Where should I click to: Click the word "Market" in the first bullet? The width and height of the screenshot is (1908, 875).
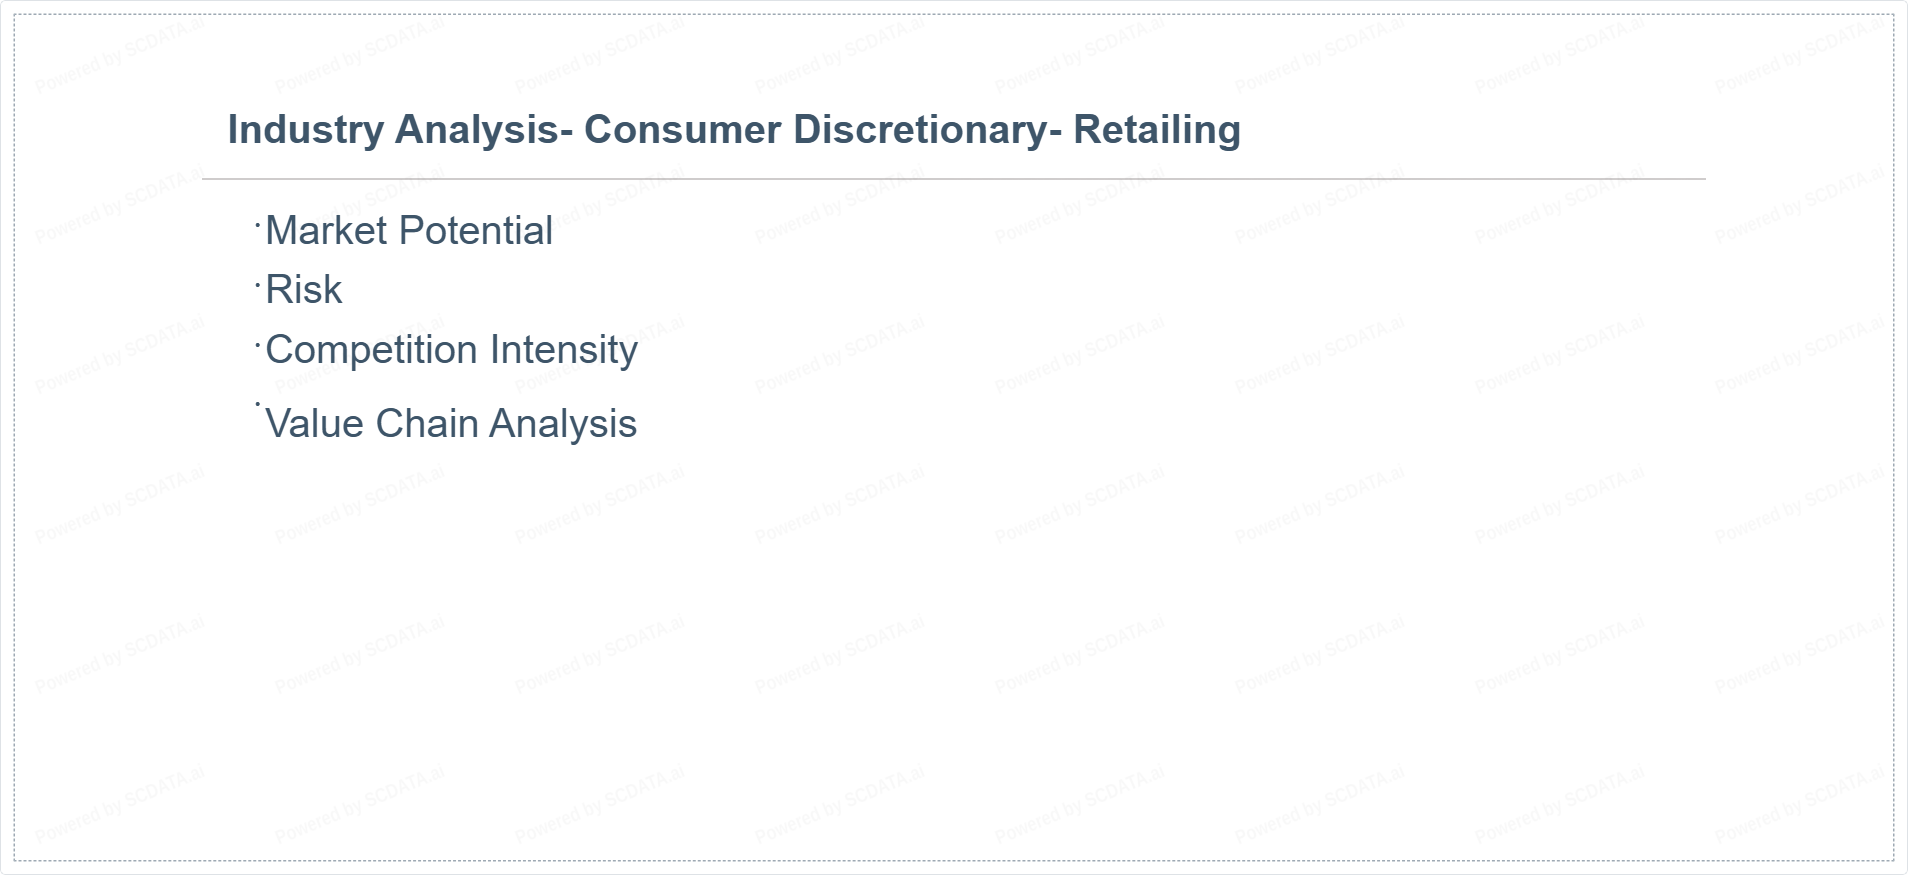click(x=326, y=231)
